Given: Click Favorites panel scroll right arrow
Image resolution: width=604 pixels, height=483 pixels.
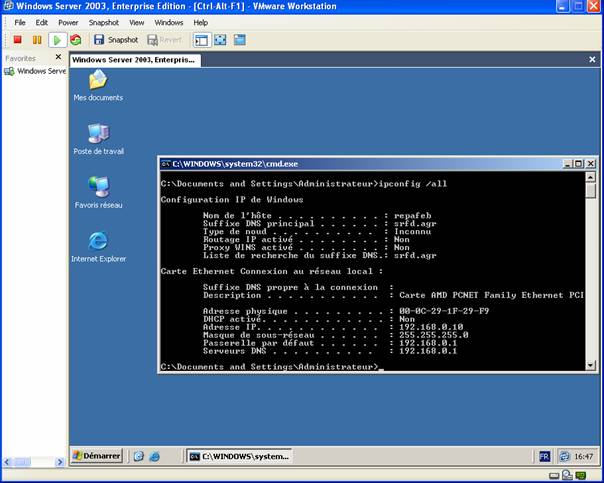Looking at the screenshot, I should point(60,462).
